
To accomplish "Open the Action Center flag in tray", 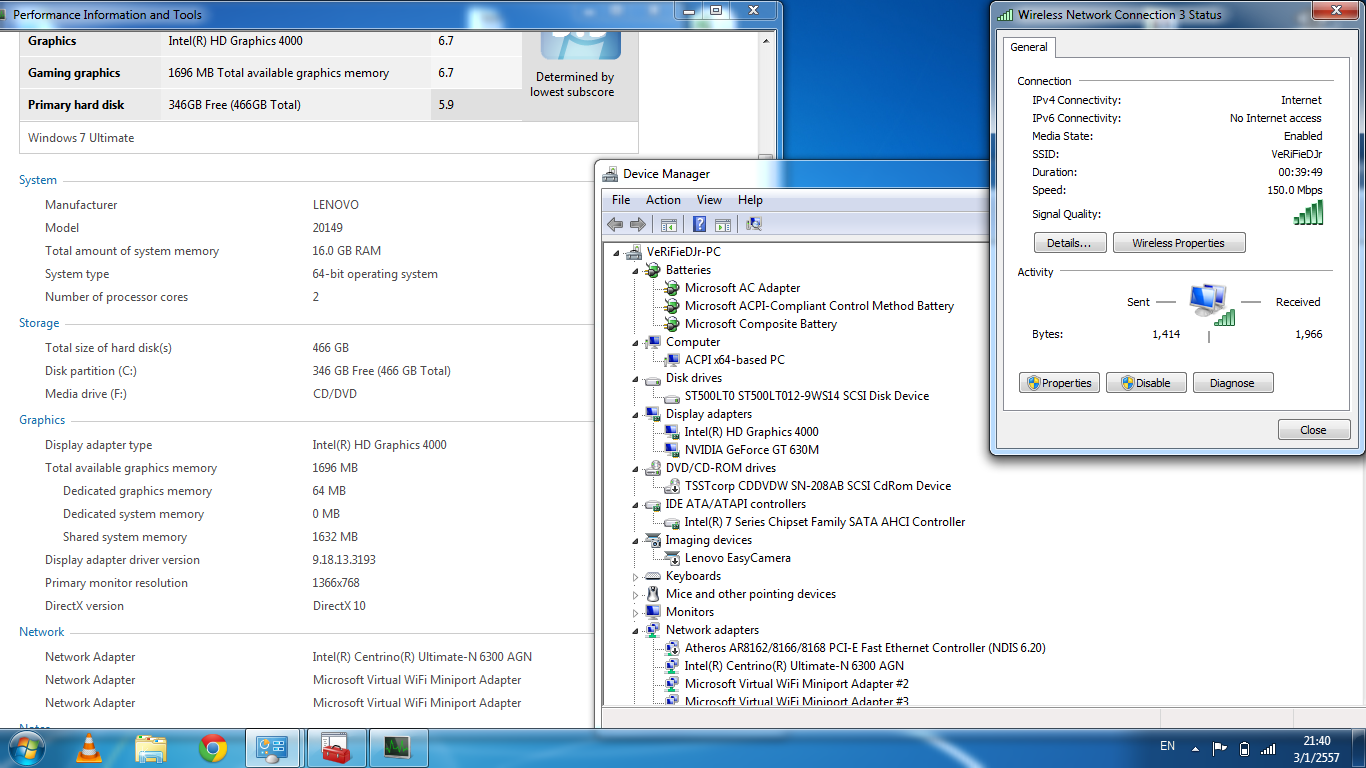I will coord(1220,748).
